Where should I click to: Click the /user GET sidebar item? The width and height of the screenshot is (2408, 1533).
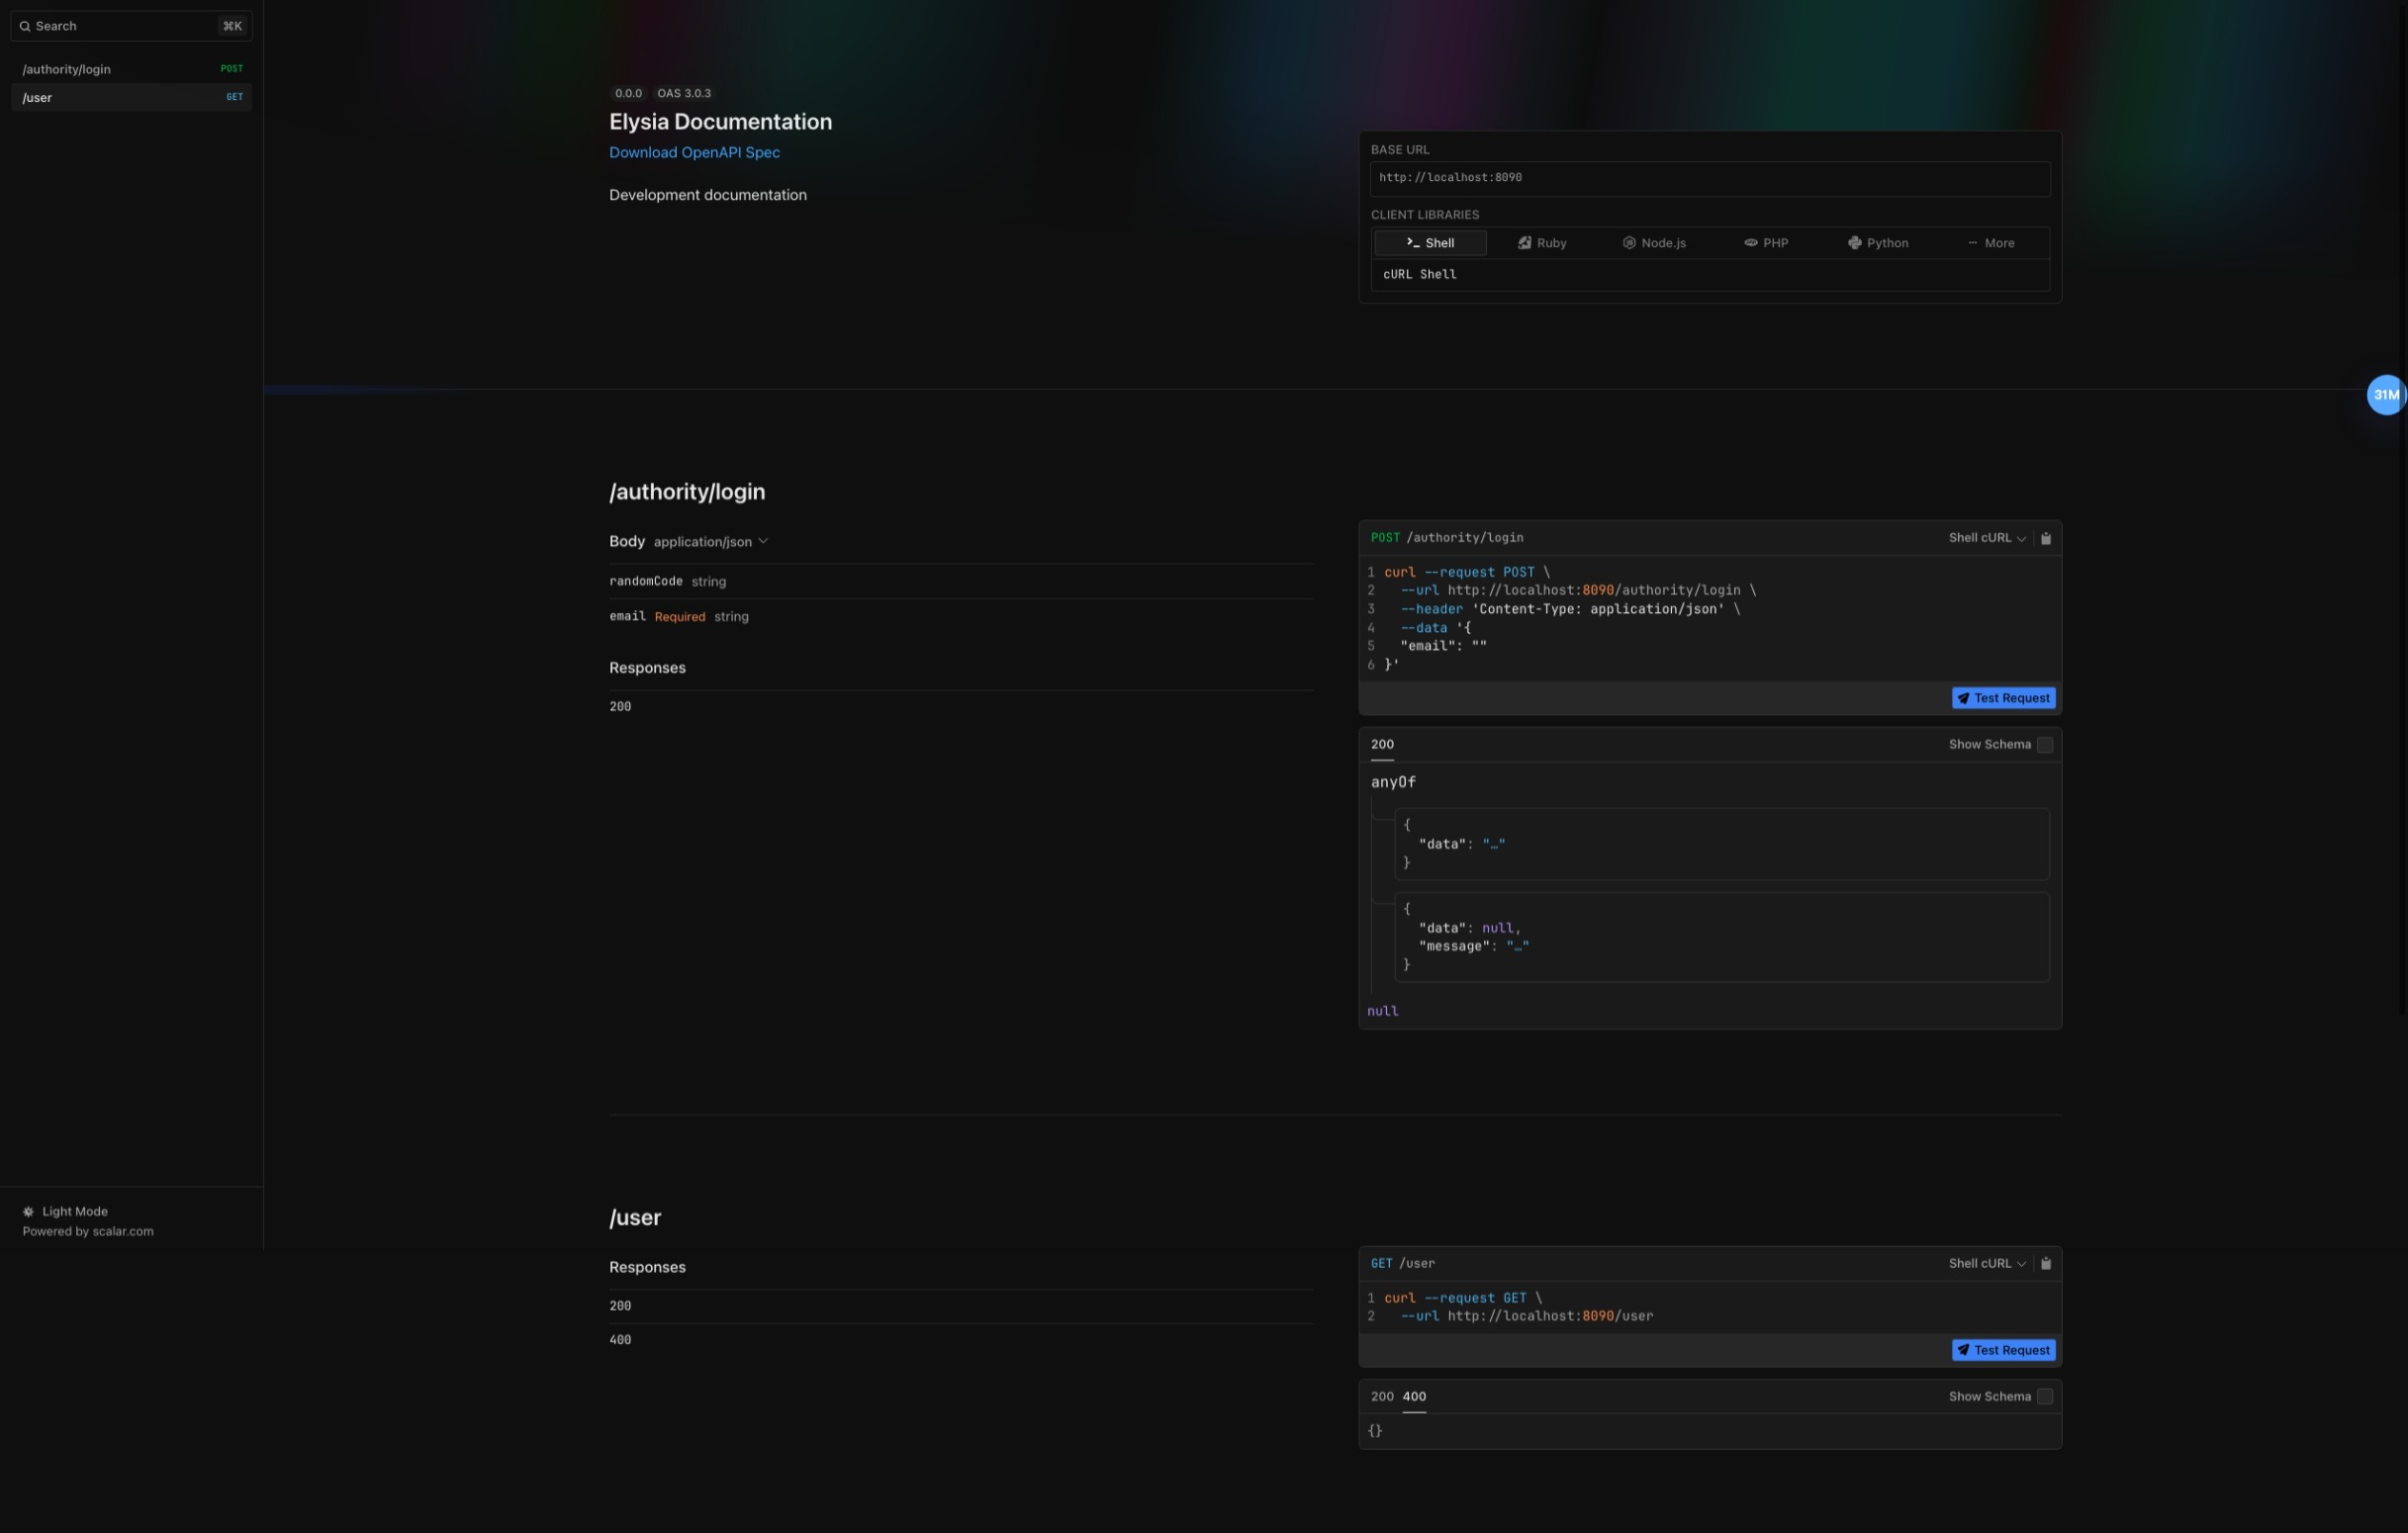click(x=130, y=97)
